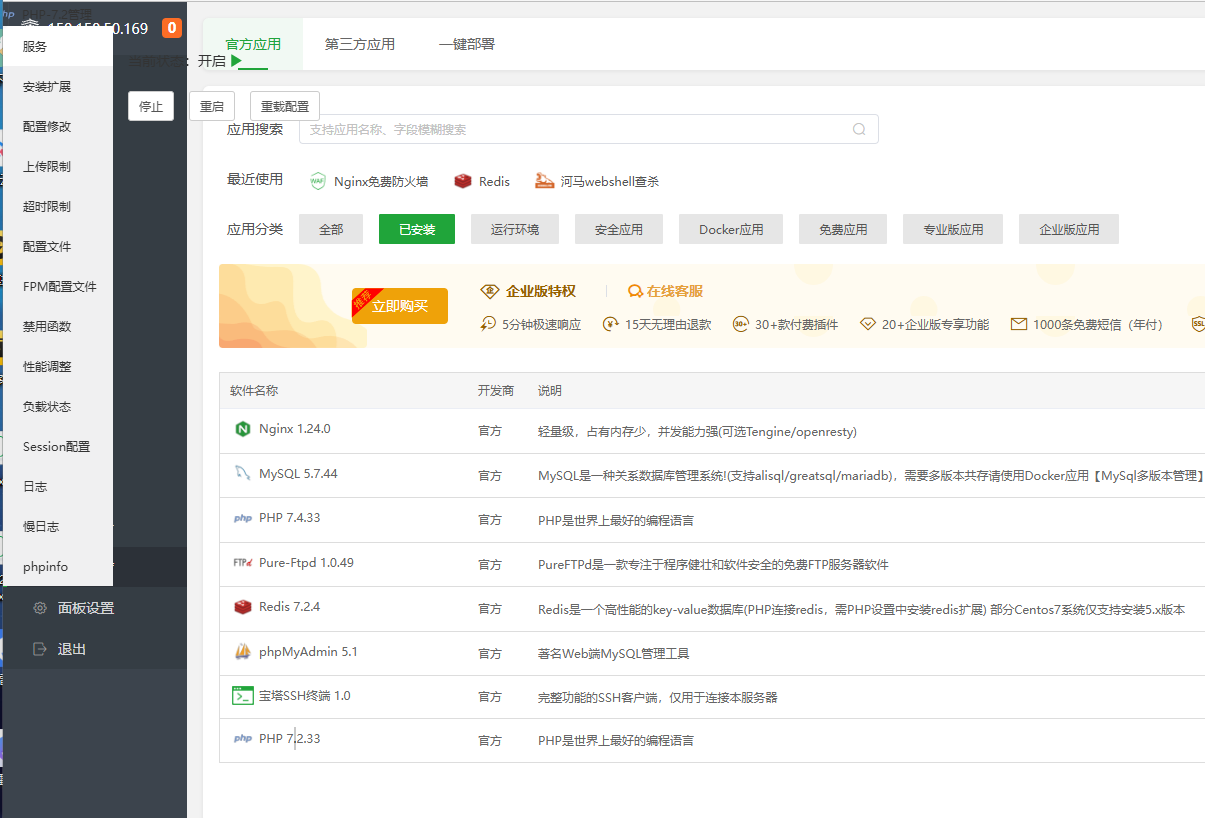Click the 应用搜索 input field
The height and width of the screenshot is (818, 1205).
[x=589, y=129]
